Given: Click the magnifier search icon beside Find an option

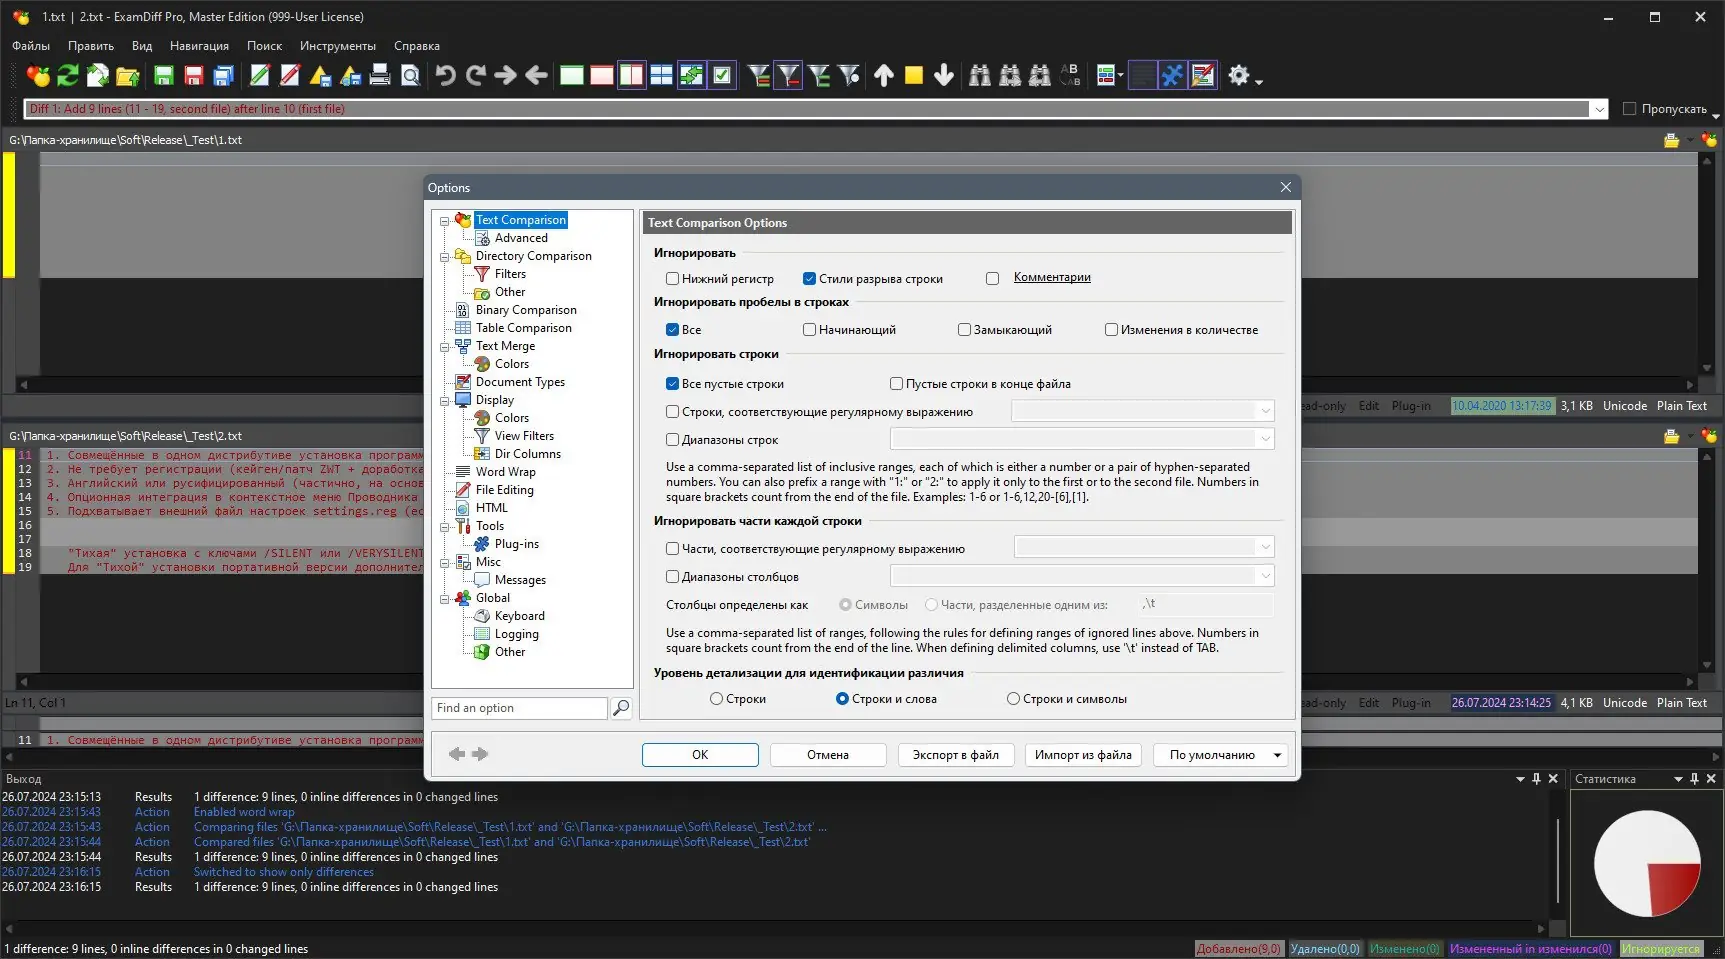Looking at the screenshot, I should 621,708.
